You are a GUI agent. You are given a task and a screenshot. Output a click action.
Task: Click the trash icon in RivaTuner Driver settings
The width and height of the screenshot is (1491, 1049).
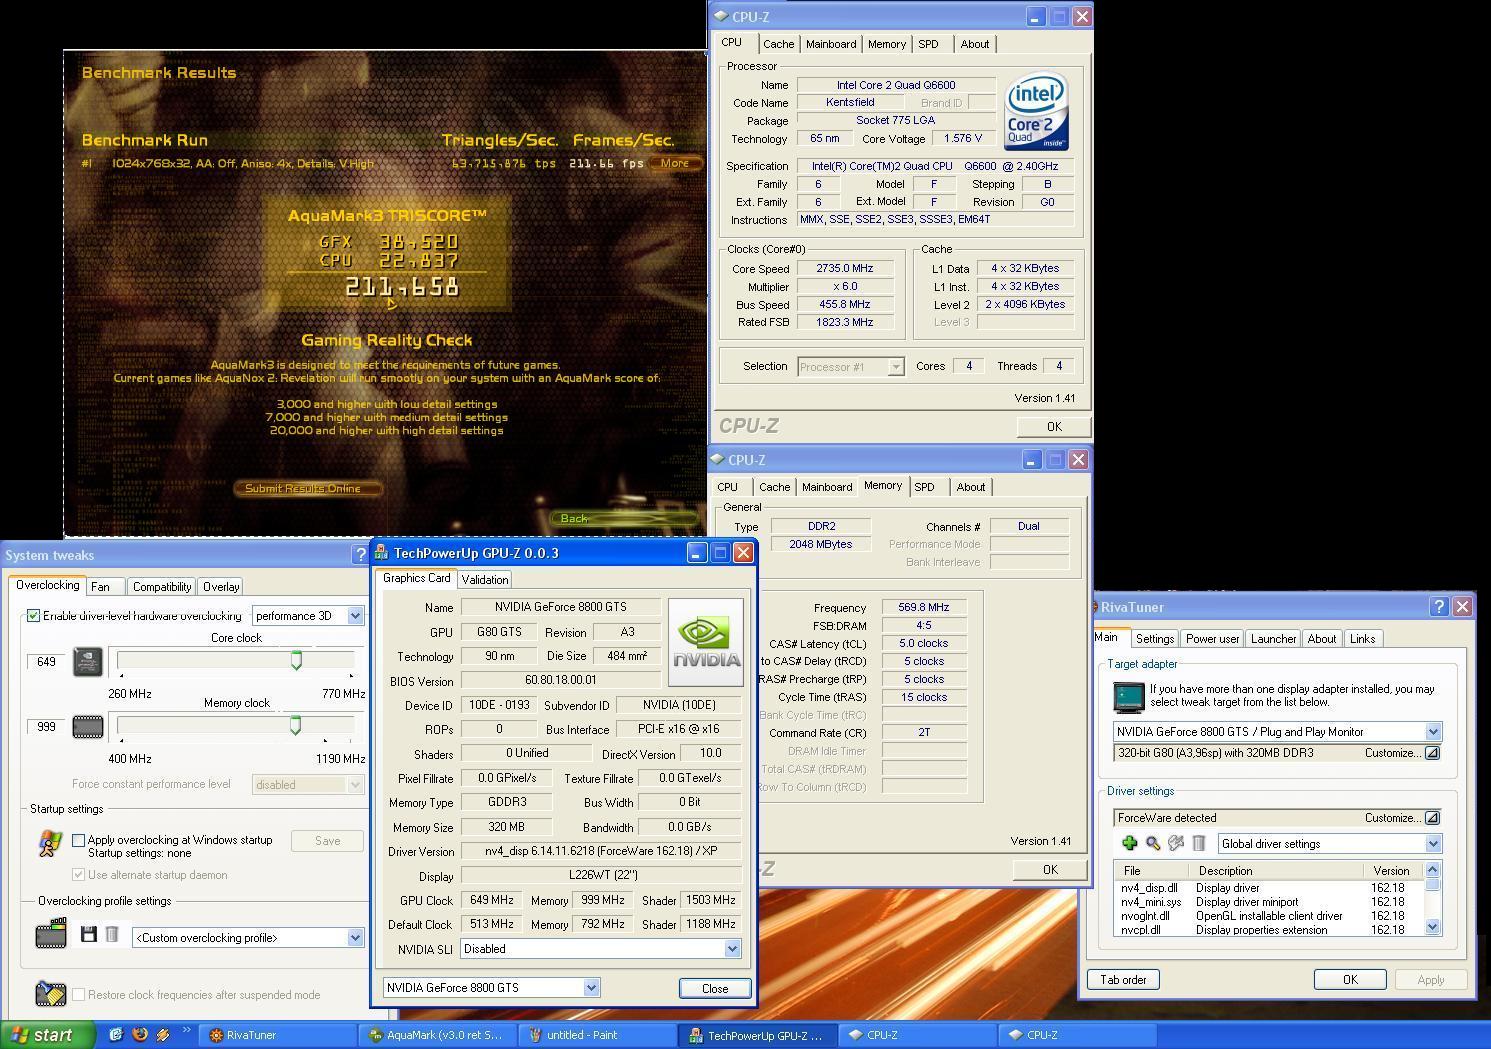coord(1199,844)
